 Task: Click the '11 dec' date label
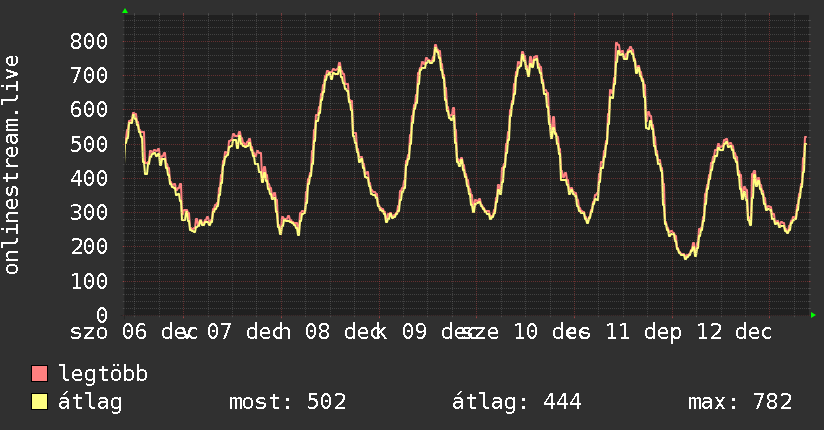click(x=644, y=332)
